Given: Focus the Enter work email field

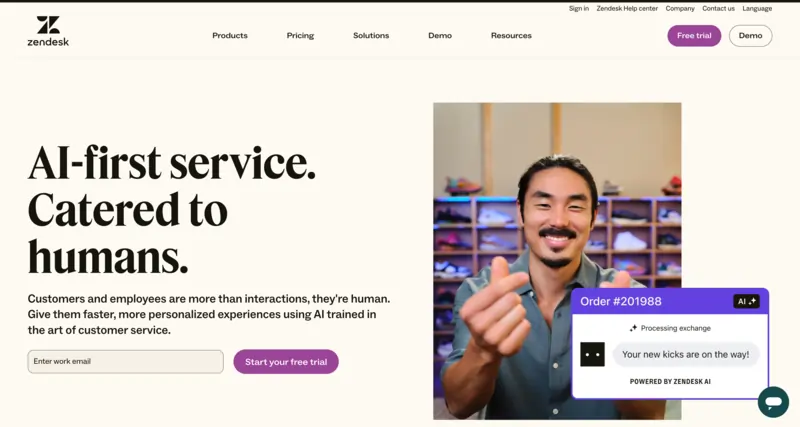Looking at the screenshot, I should coord(126,362).
